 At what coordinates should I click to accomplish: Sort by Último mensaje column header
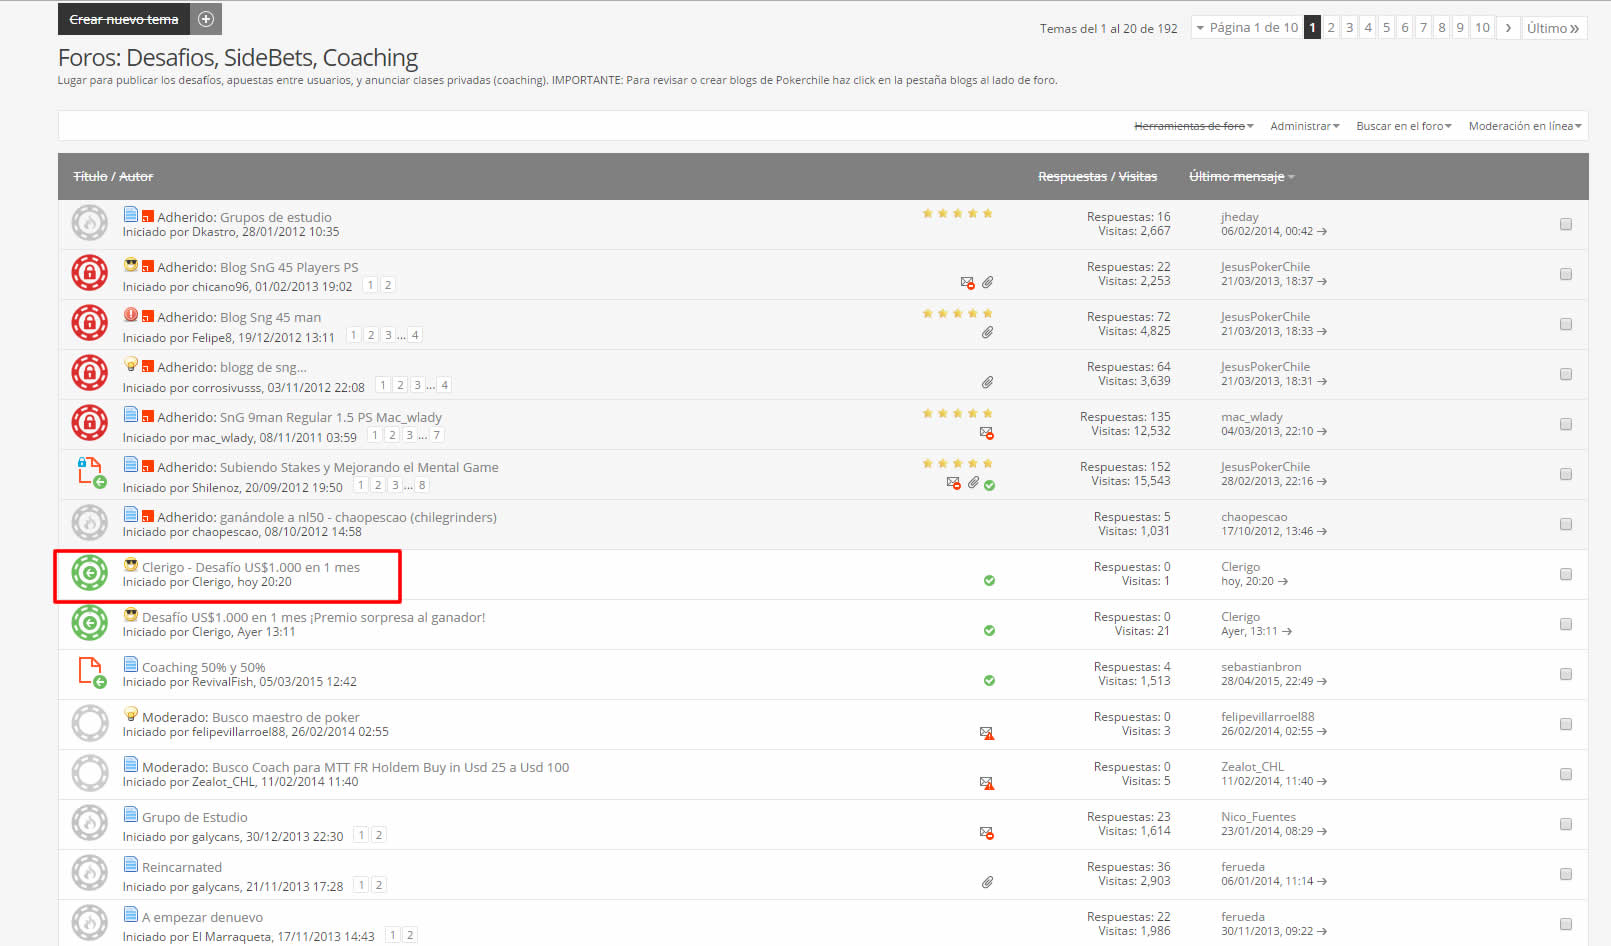1240,177
